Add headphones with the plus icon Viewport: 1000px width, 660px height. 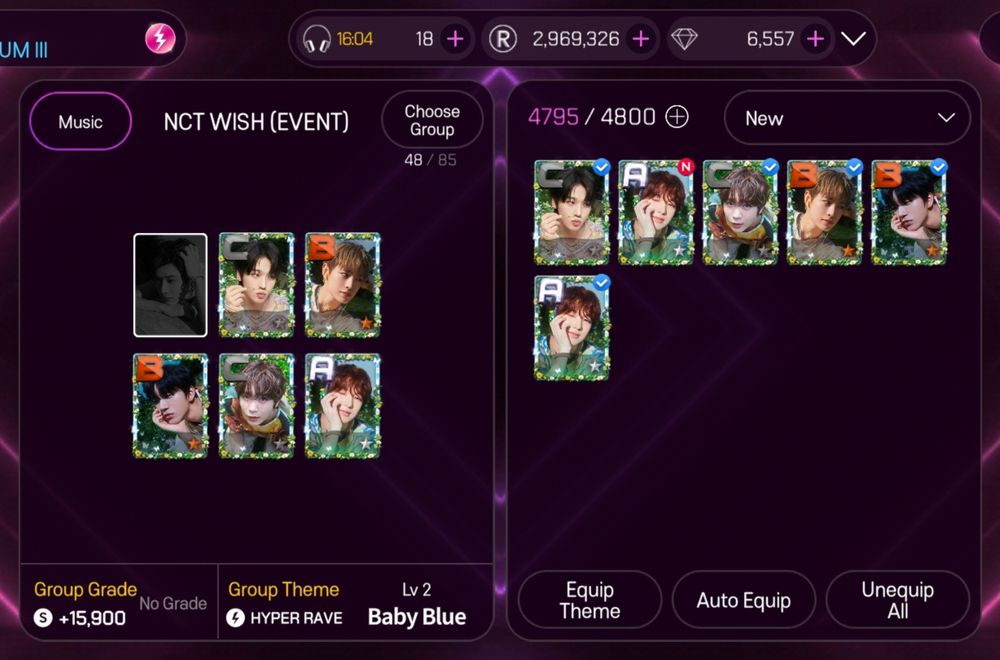455,39
